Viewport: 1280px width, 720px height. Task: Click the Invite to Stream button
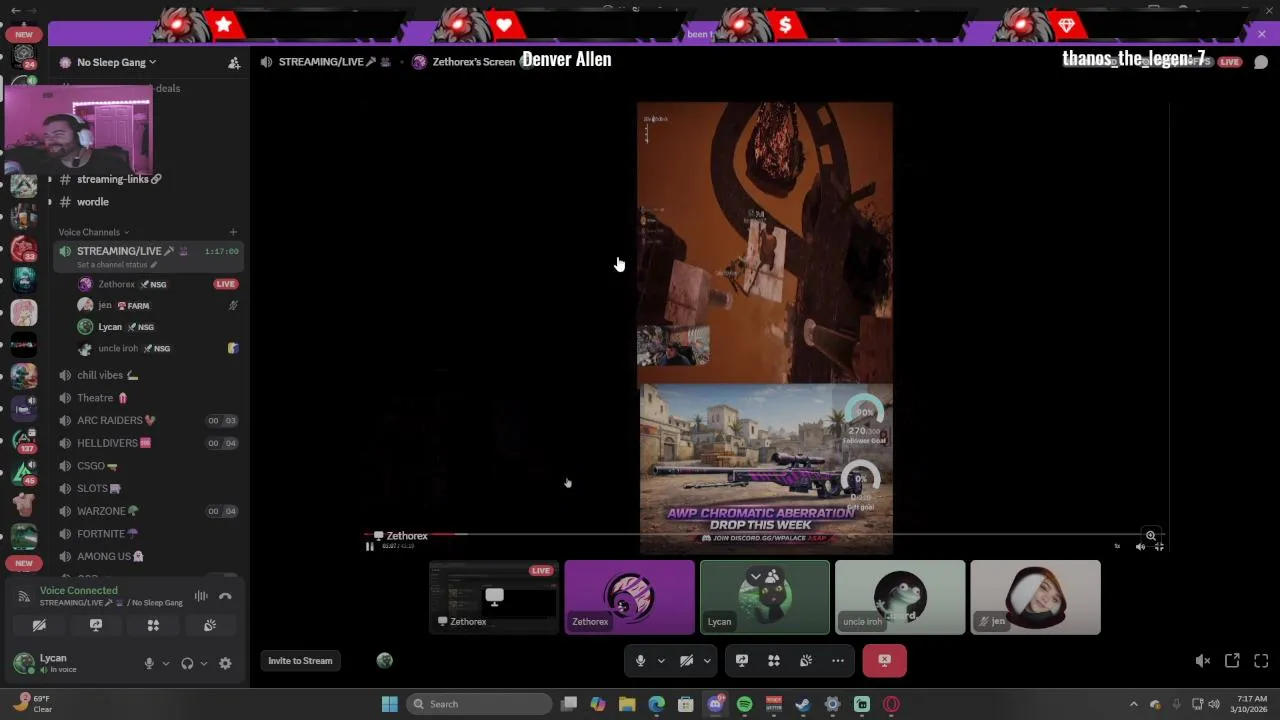click(300, 661)
